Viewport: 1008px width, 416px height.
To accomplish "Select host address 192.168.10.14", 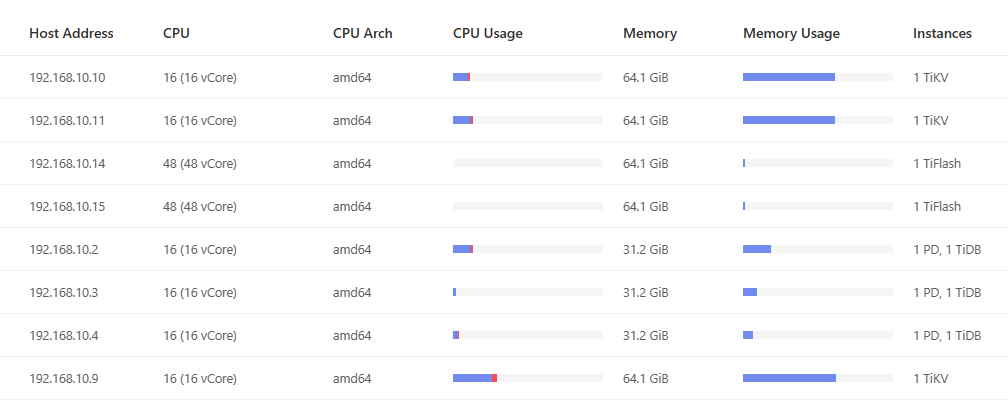I will pos(67,163).
